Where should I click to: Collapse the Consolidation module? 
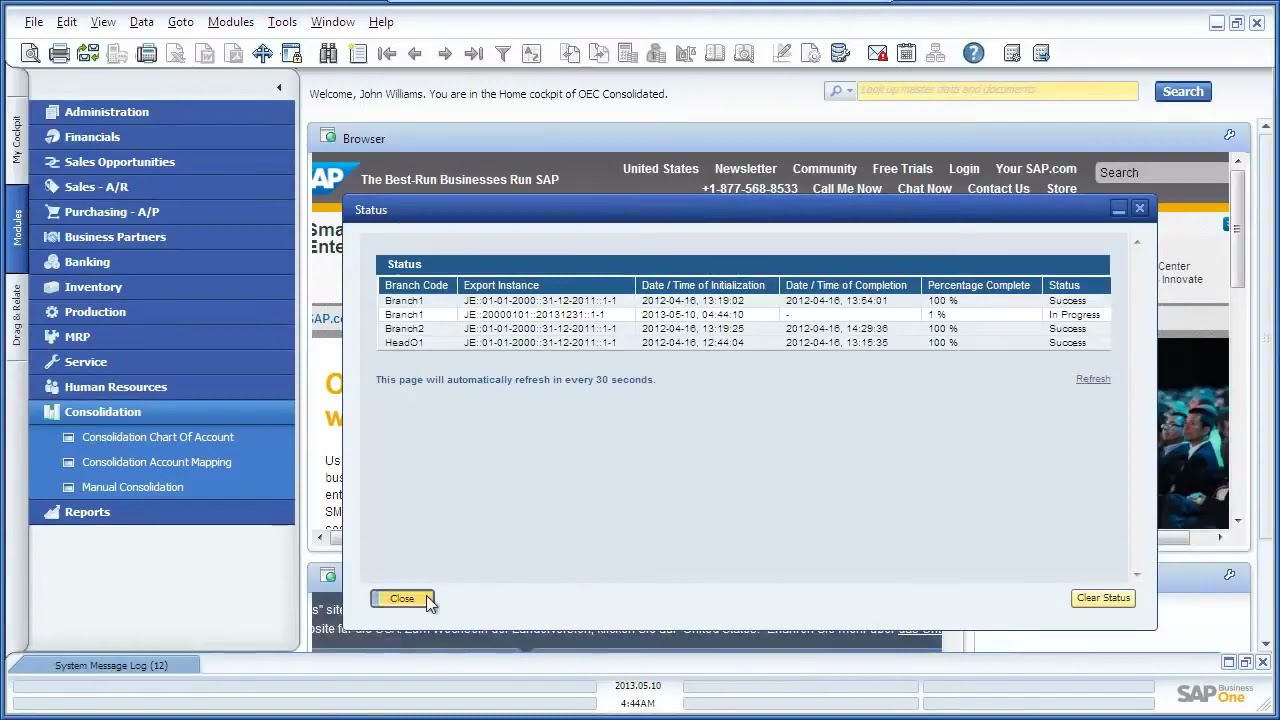(162, 412)
